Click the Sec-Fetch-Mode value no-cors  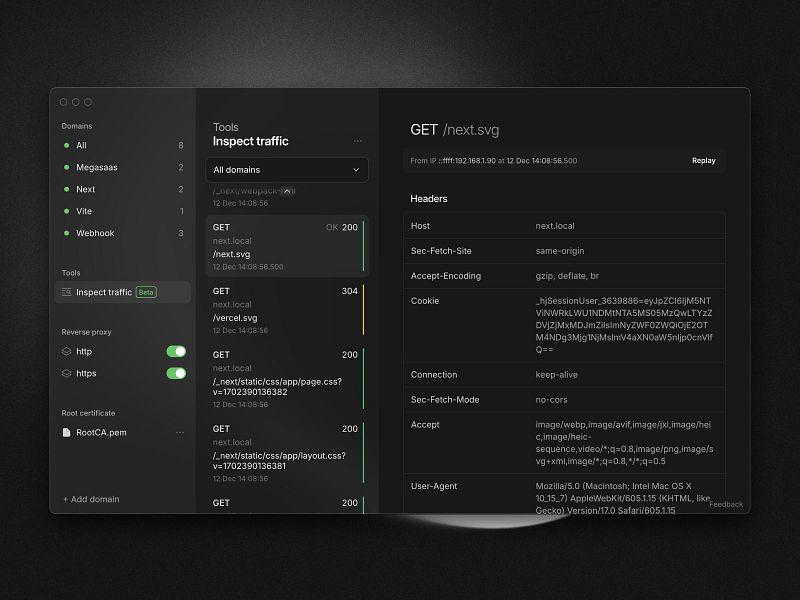551,400
